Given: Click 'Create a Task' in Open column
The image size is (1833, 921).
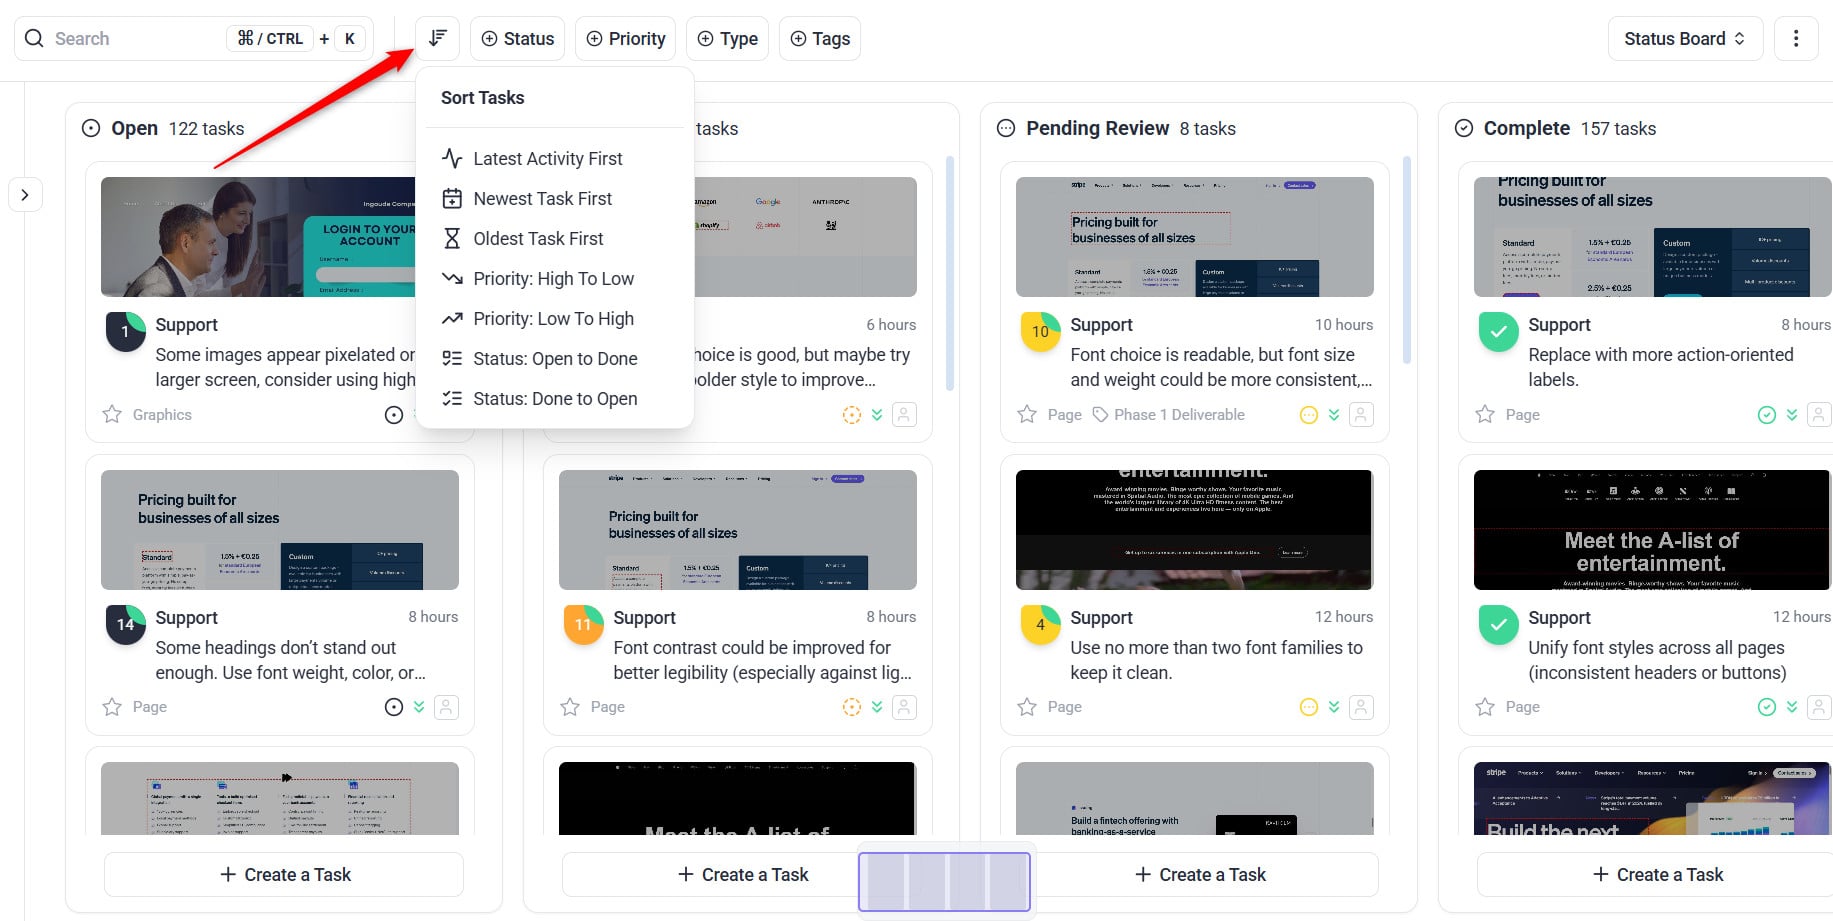Looking at the screenshot, I should pos(284,875).
